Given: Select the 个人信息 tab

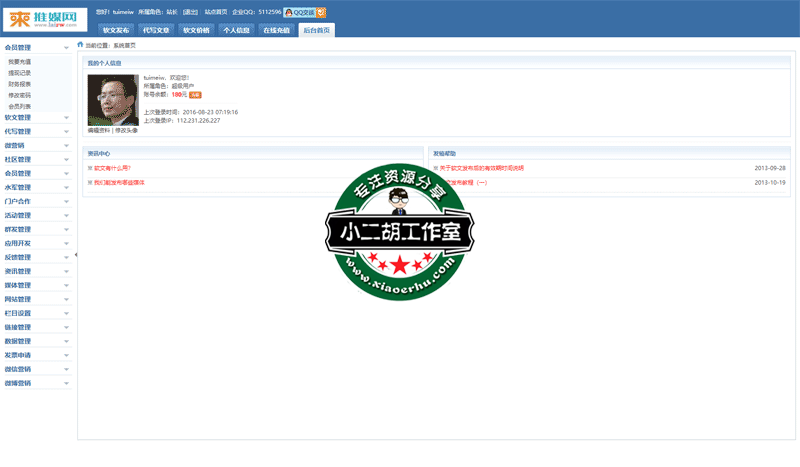Looking at the screenshot, I should coord(236,30).
